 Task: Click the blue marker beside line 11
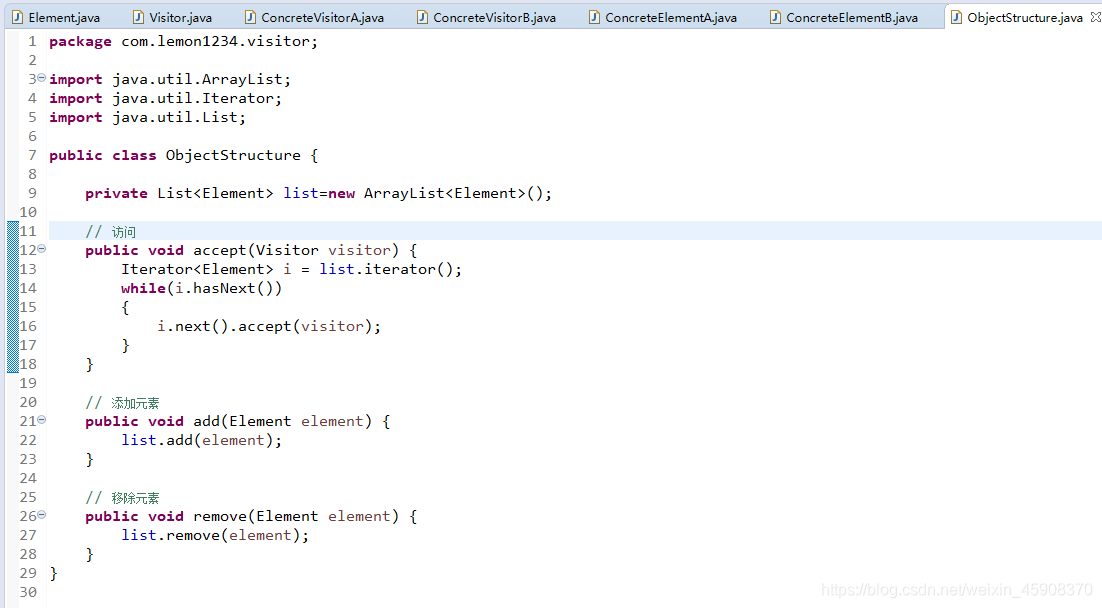15,231
